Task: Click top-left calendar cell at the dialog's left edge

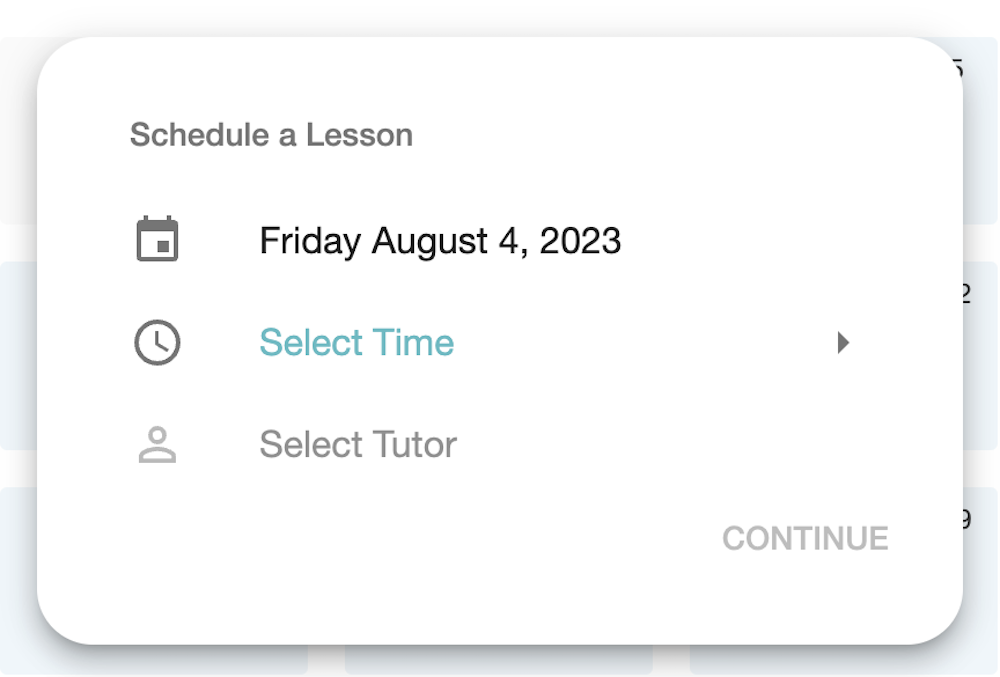Action: (x=18, y=130)
